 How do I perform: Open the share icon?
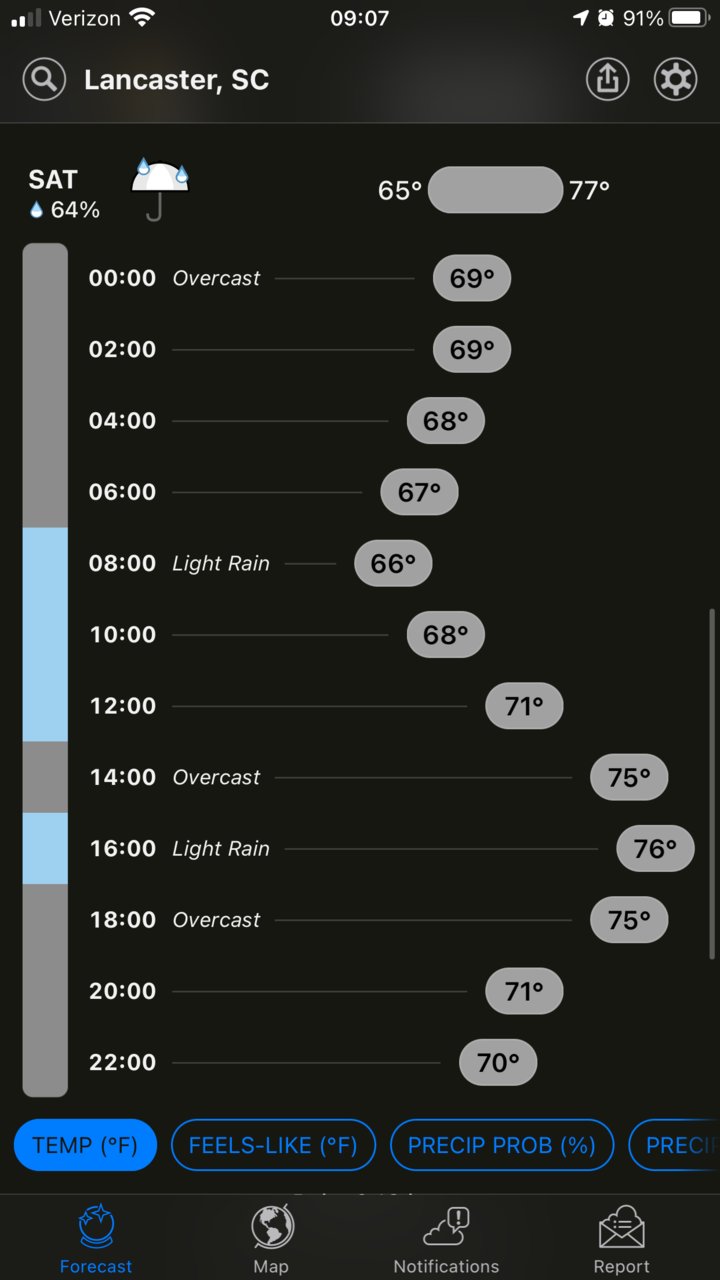point(608,80)
